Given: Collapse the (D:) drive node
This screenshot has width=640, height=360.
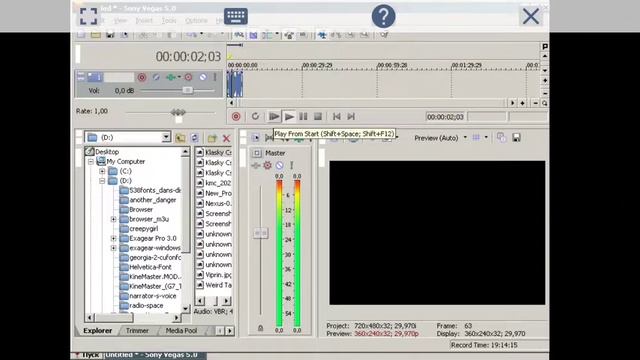Looking at the screenshot, I should (x=102, y=181).
